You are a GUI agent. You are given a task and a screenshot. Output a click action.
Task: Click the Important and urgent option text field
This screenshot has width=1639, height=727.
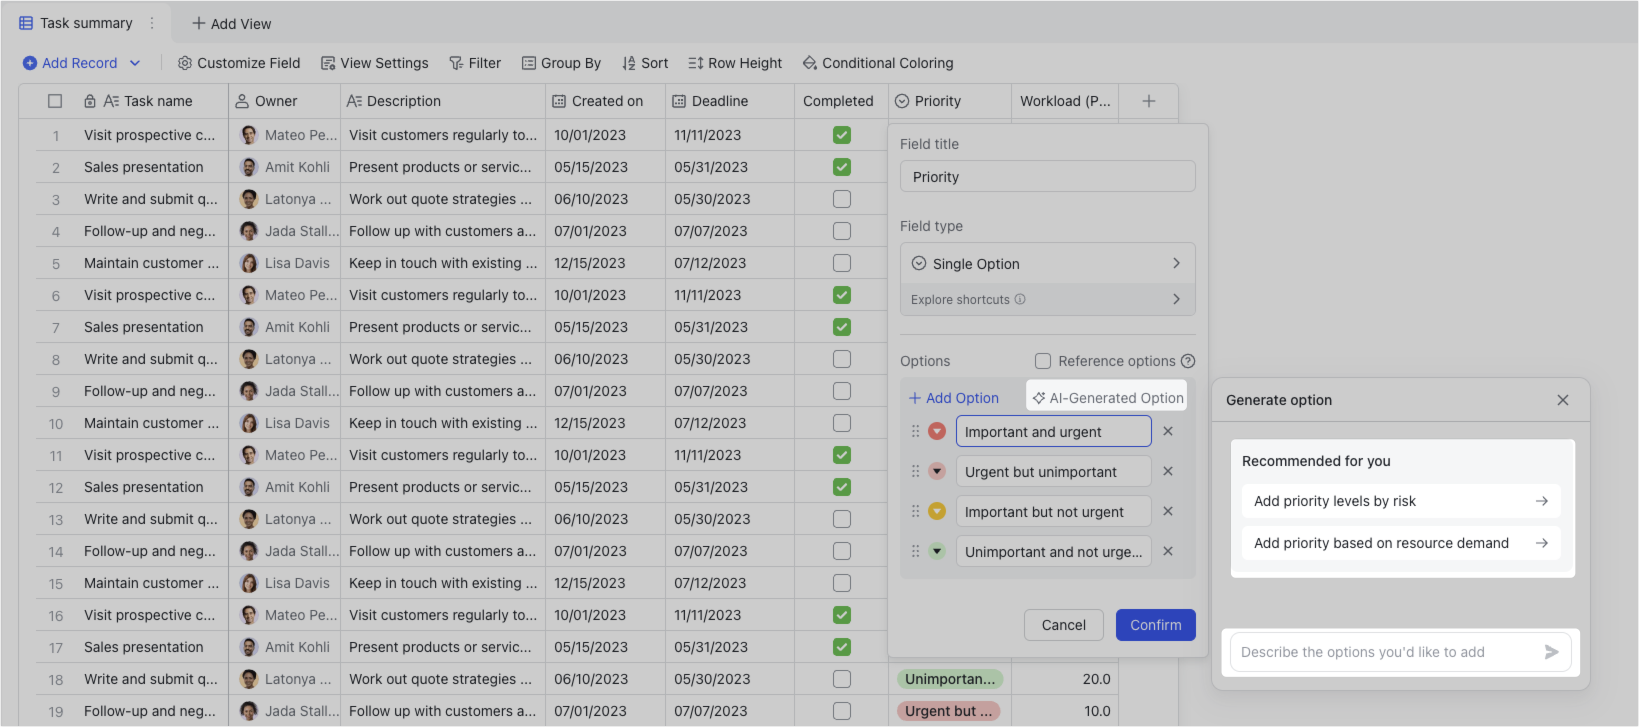[x=1054, y=432]
